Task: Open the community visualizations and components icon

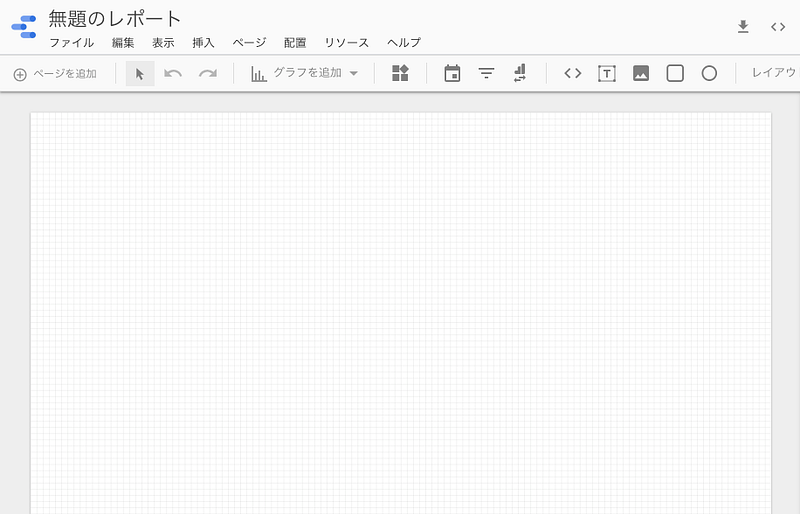Action: click(401, 73)
